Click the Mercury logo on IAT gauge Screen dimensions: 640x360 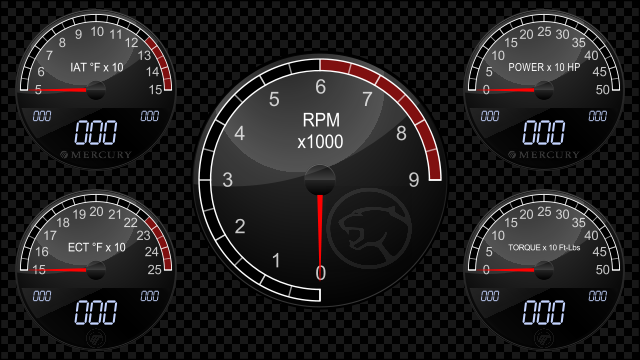click(96, 155)
